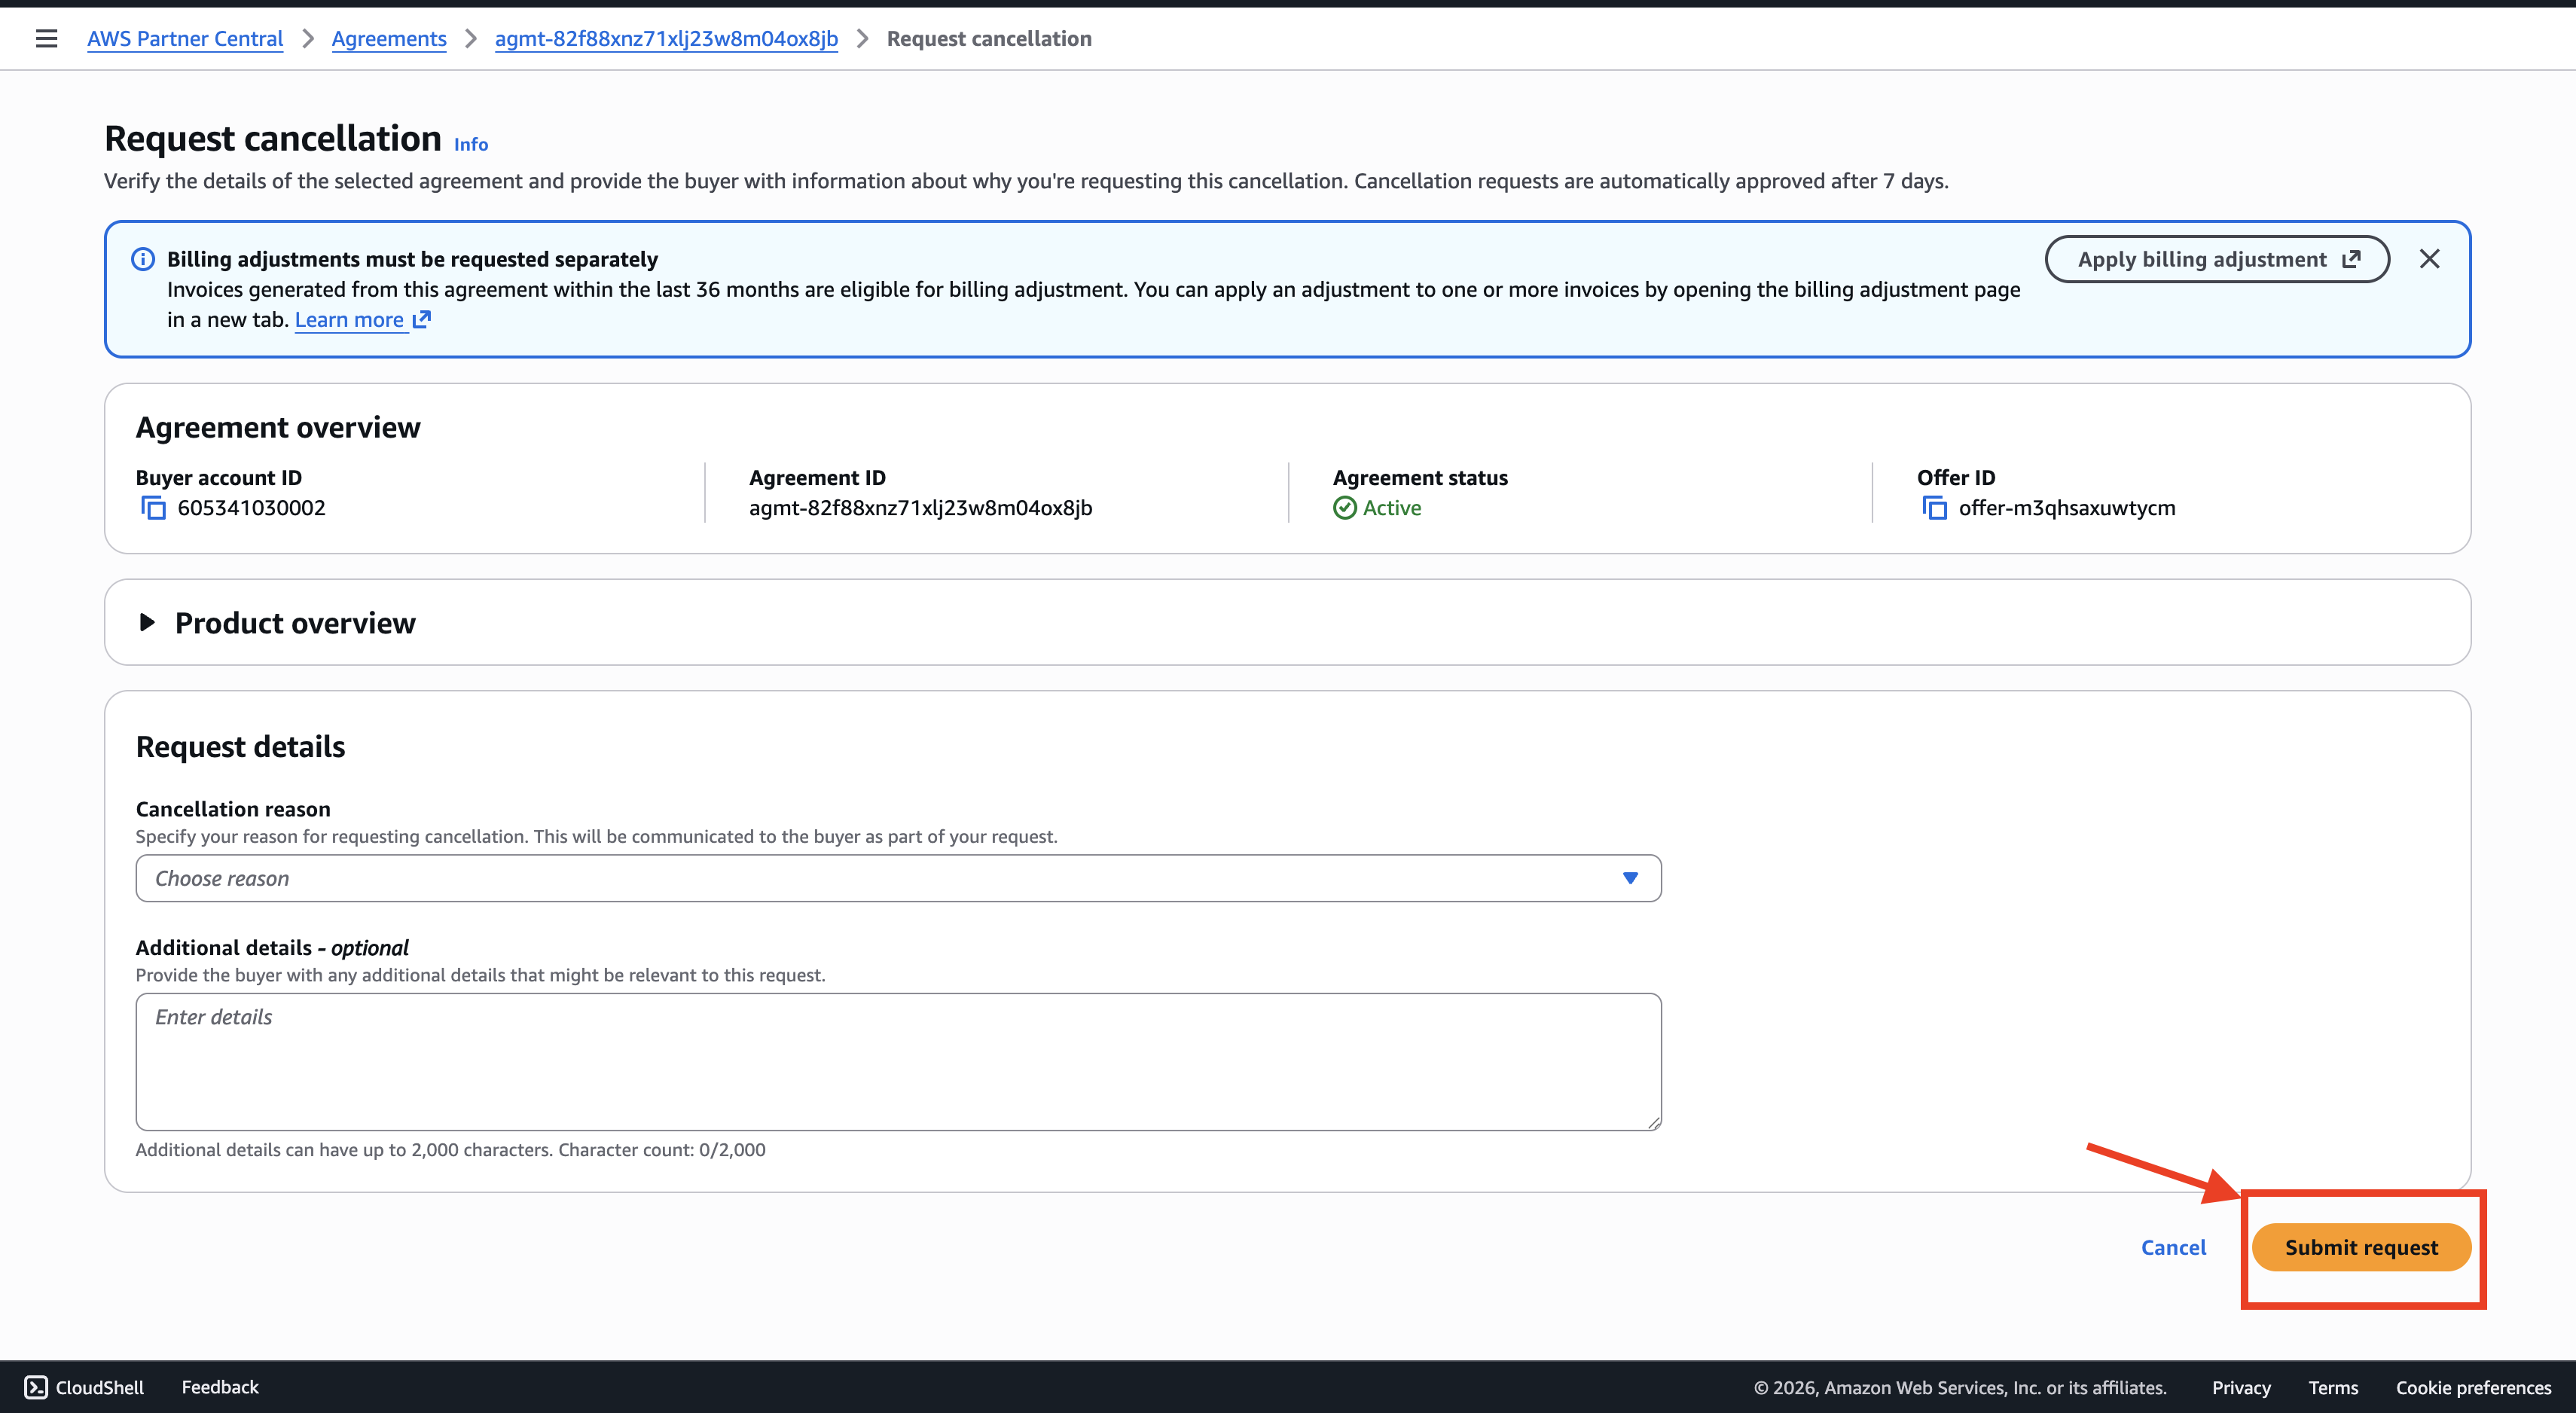Select the offer-m3qhsaxuwtycm text
Viewport: 2576px width, 1413px height.
click(x=2067, y=508)
